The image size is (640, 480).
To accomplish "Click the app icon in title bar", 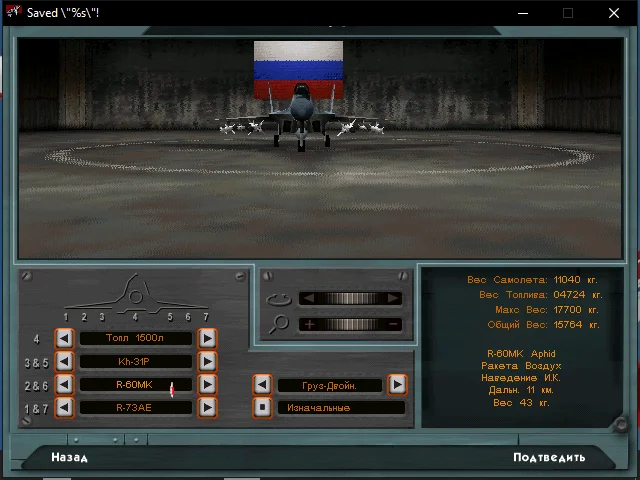I will pos(13,12).
